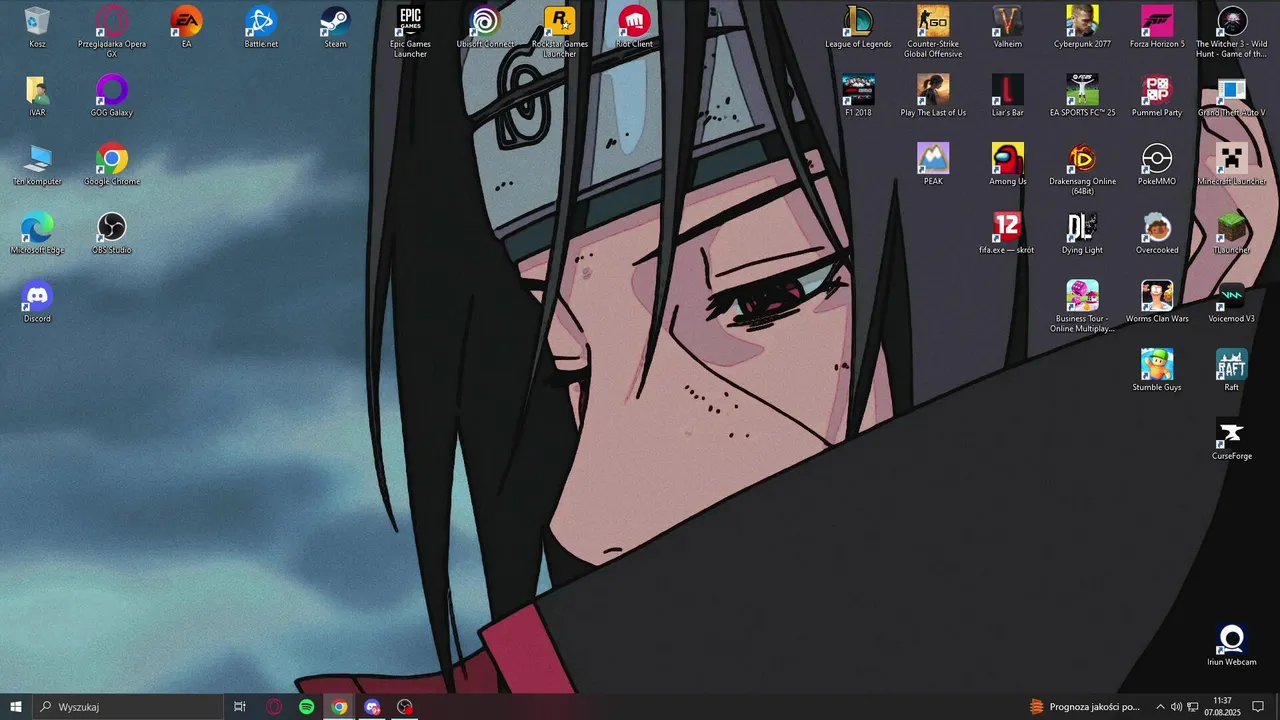Select Business Tour Online Multiplayer shortcut
This screenshot has width=1280, height=720.
pos(1082,306)
